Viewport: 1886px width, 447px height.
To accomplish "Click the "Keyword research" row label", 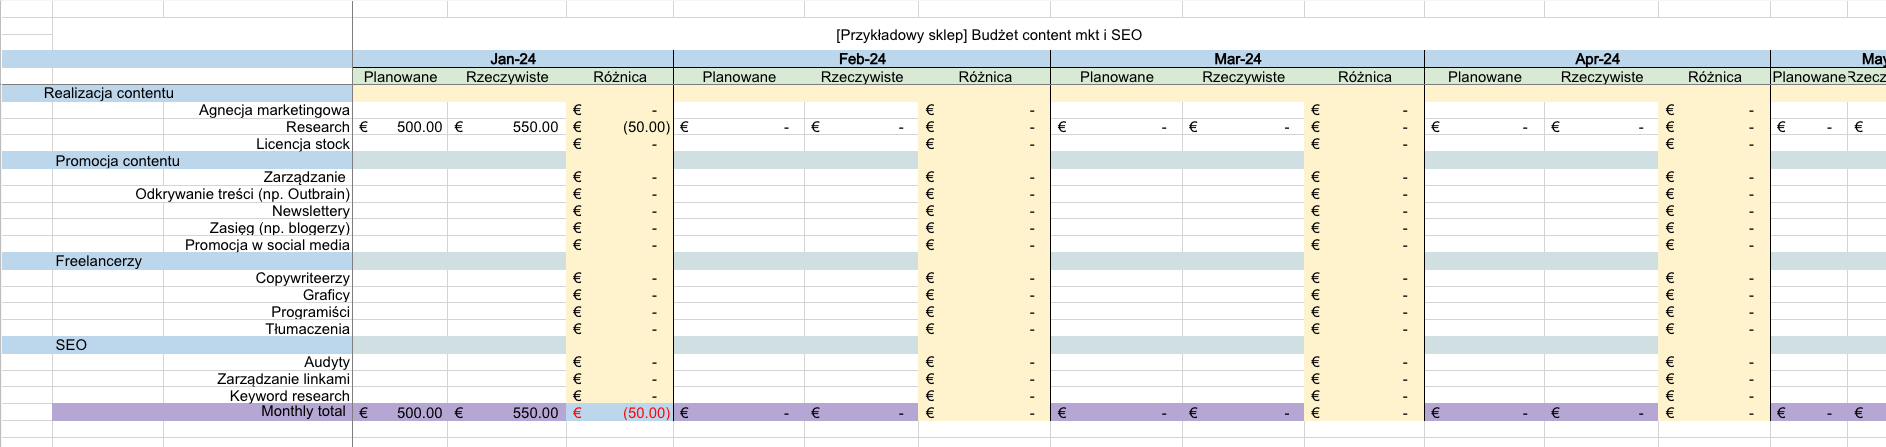I will pyautogui.click(x=289, y=396).
